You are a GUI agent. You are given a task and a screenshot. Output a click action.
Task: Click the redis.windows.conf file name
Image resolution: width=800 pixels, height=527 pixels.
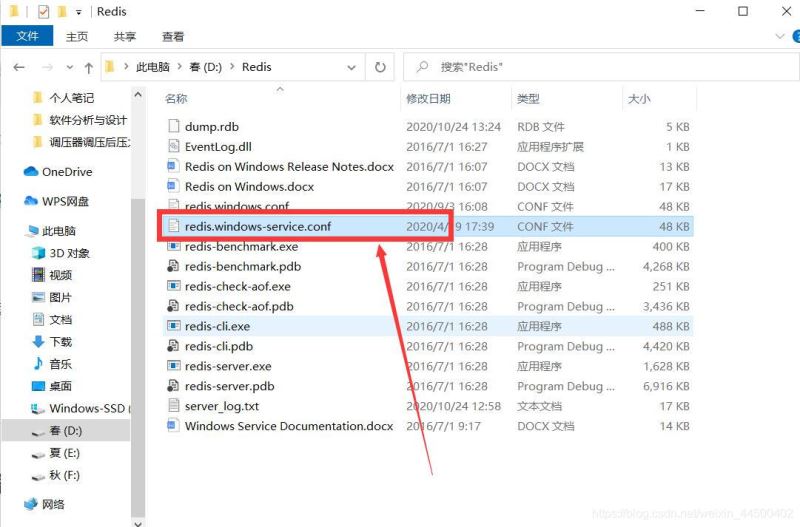click(237, 206)
